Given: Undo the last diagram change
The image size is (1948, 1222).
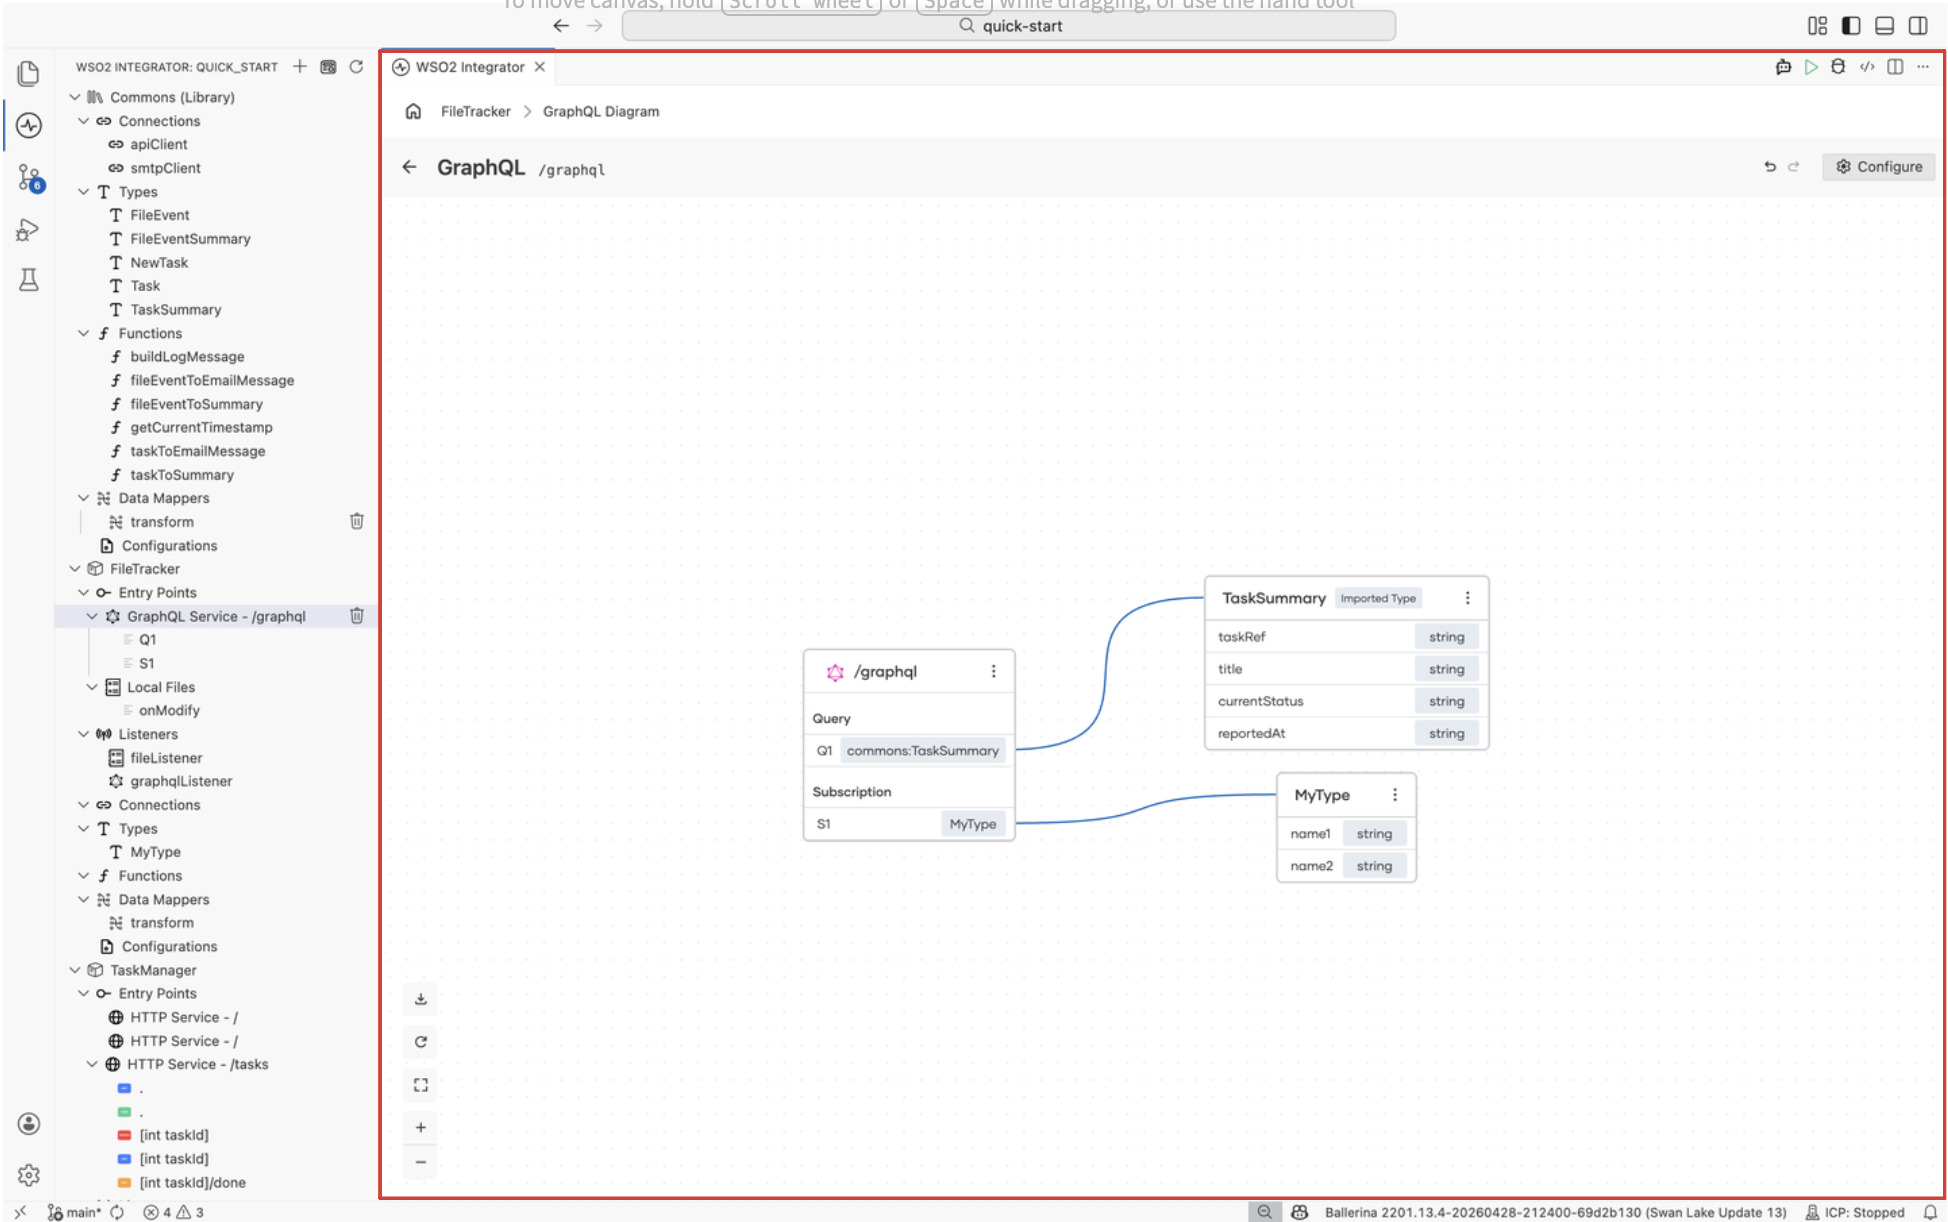Looking at the screenshot, I should click(x=1769, y=167).
